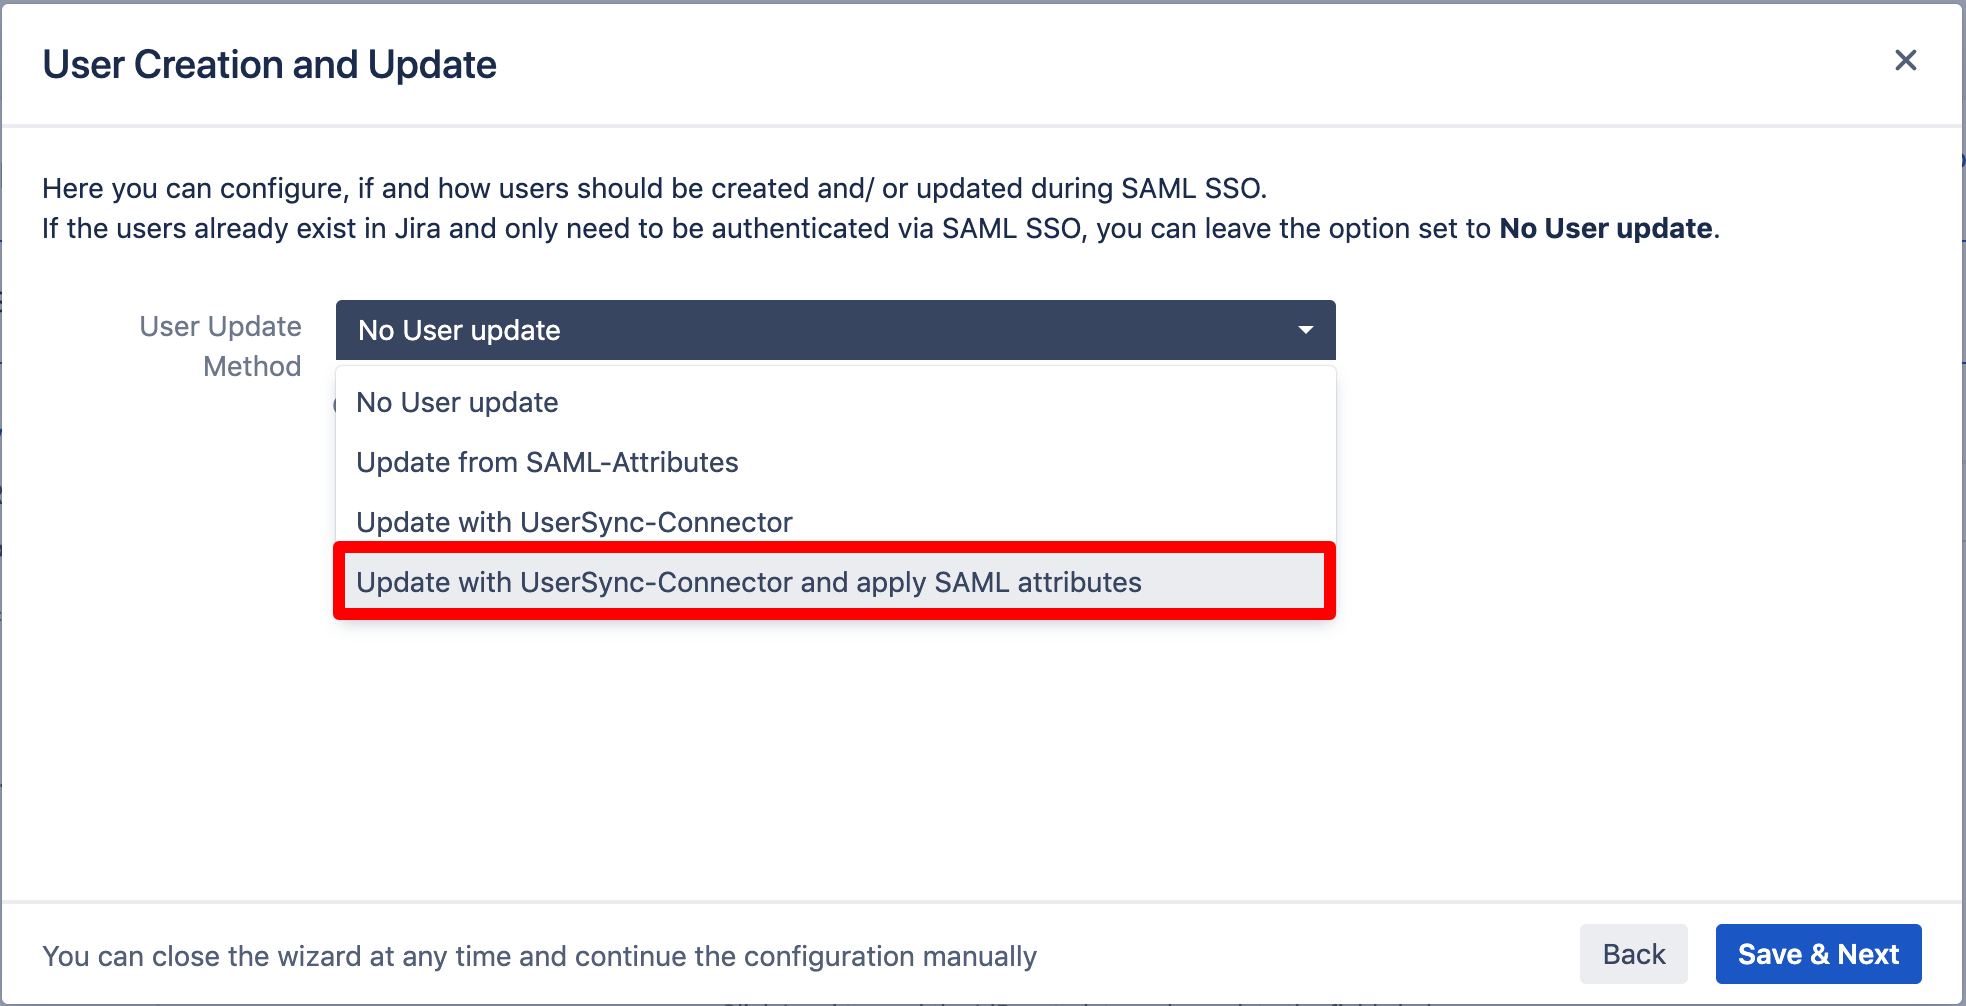The height and width of the screenshot is (1006, 1966).
Task: Click the wizard close hint footer text
Action: pos(539,956)
